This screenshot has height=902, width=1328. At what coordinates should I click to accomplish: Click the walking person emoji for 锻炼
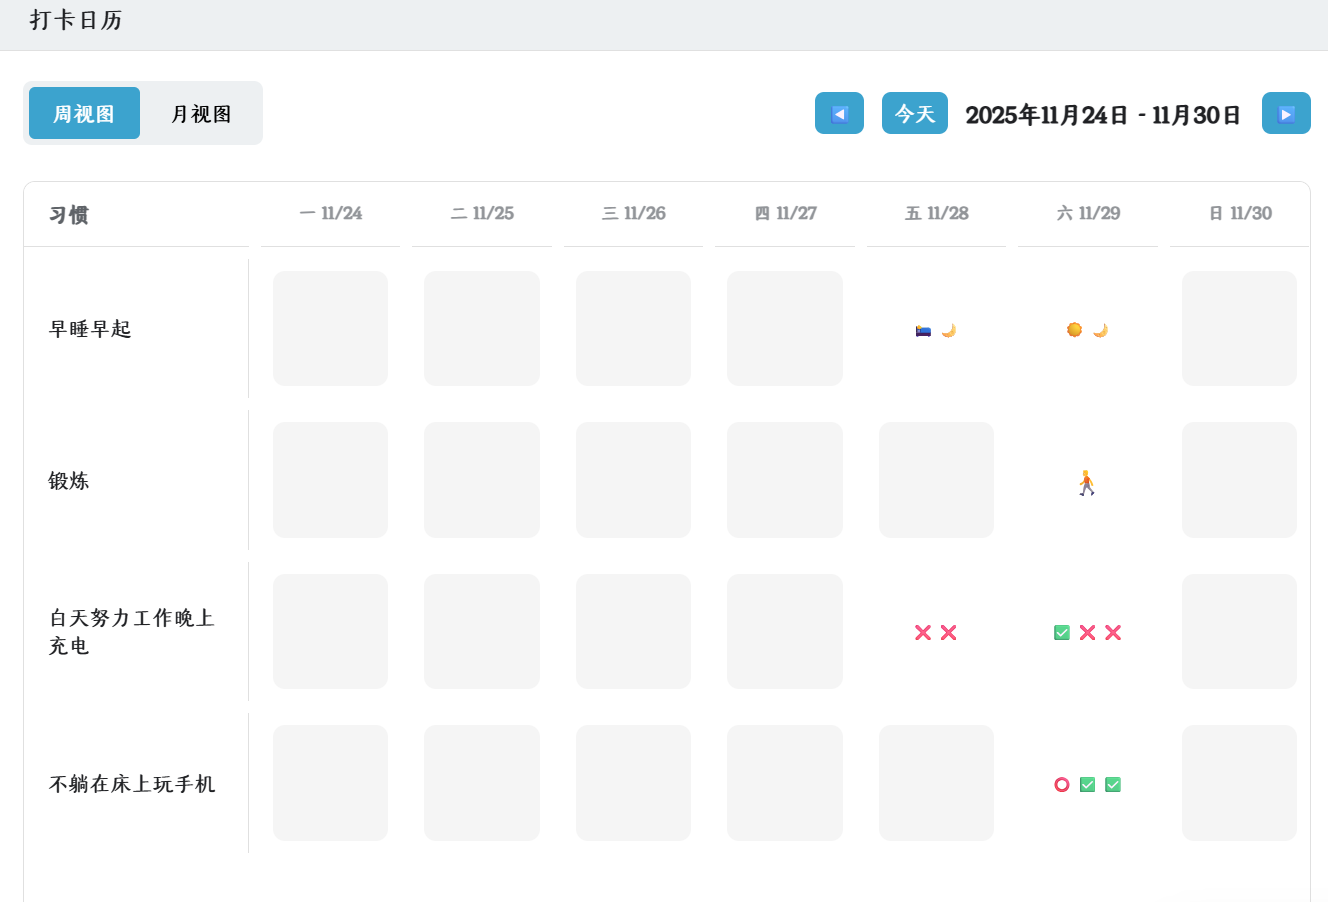[1087, 483]
